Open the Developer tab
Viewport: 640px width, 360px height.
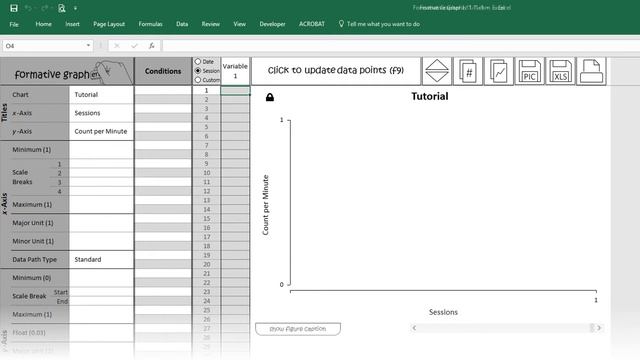coord(272,24)
